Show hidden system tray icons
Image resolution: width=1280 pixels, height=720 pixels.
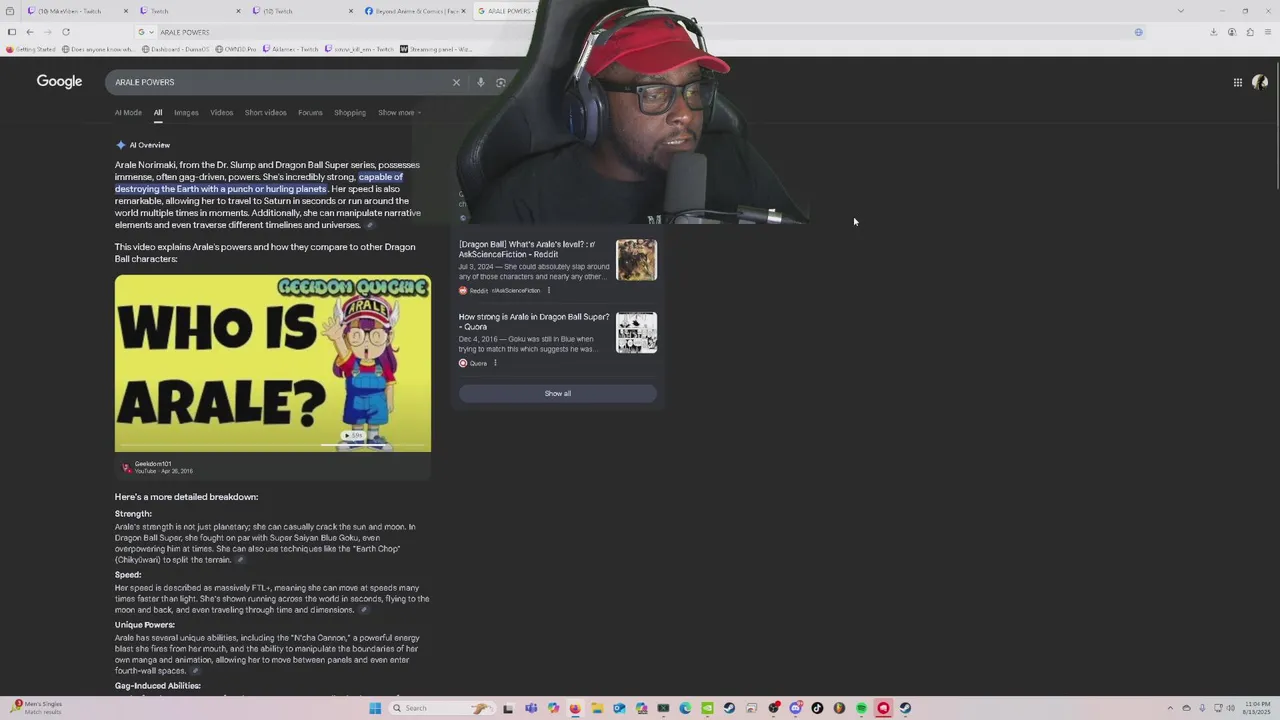1171,708
